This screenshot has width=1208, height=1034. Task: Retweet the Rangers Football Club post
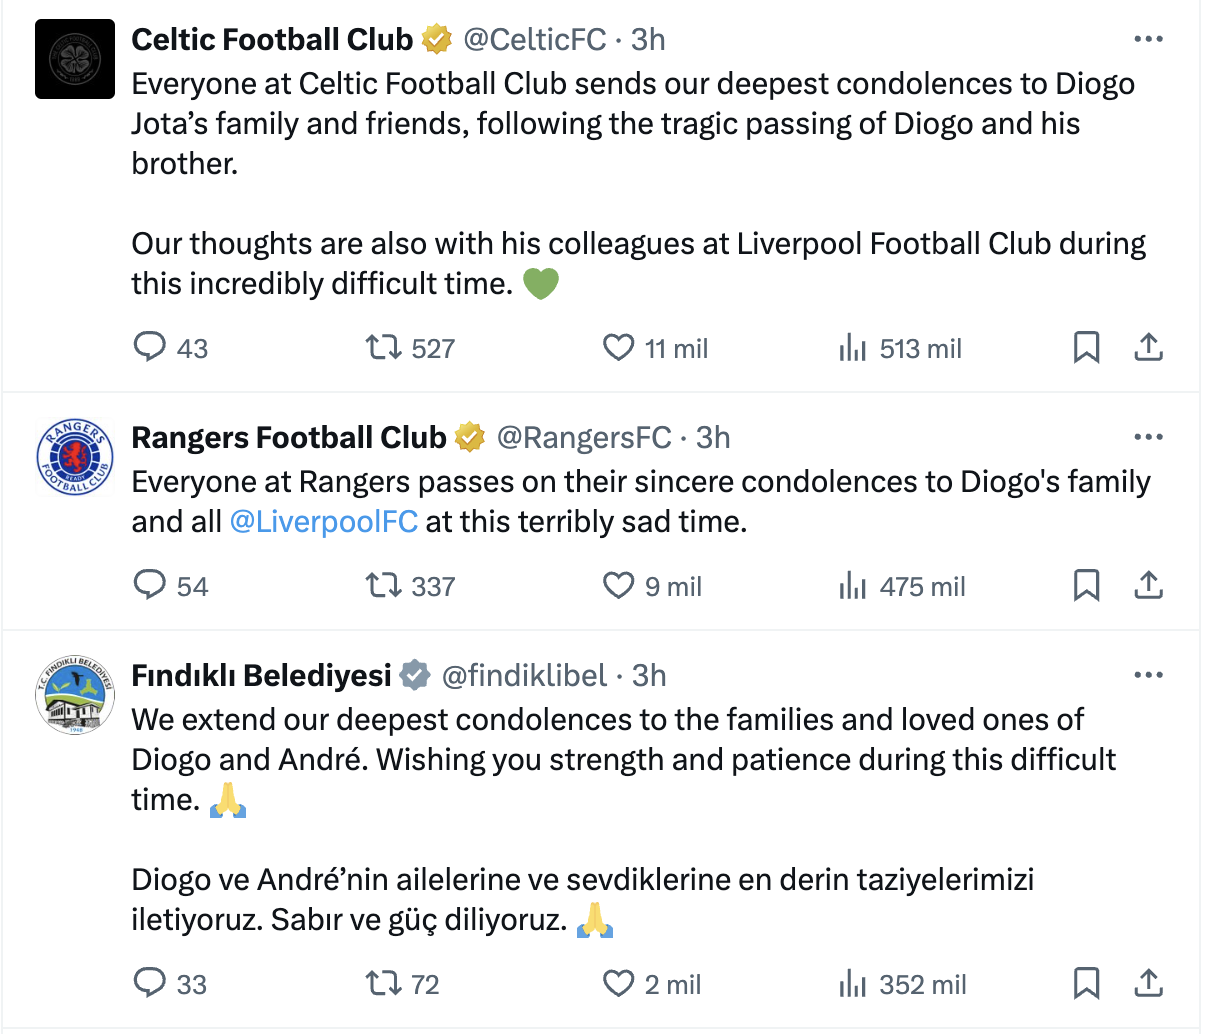[x=381, y=585]
